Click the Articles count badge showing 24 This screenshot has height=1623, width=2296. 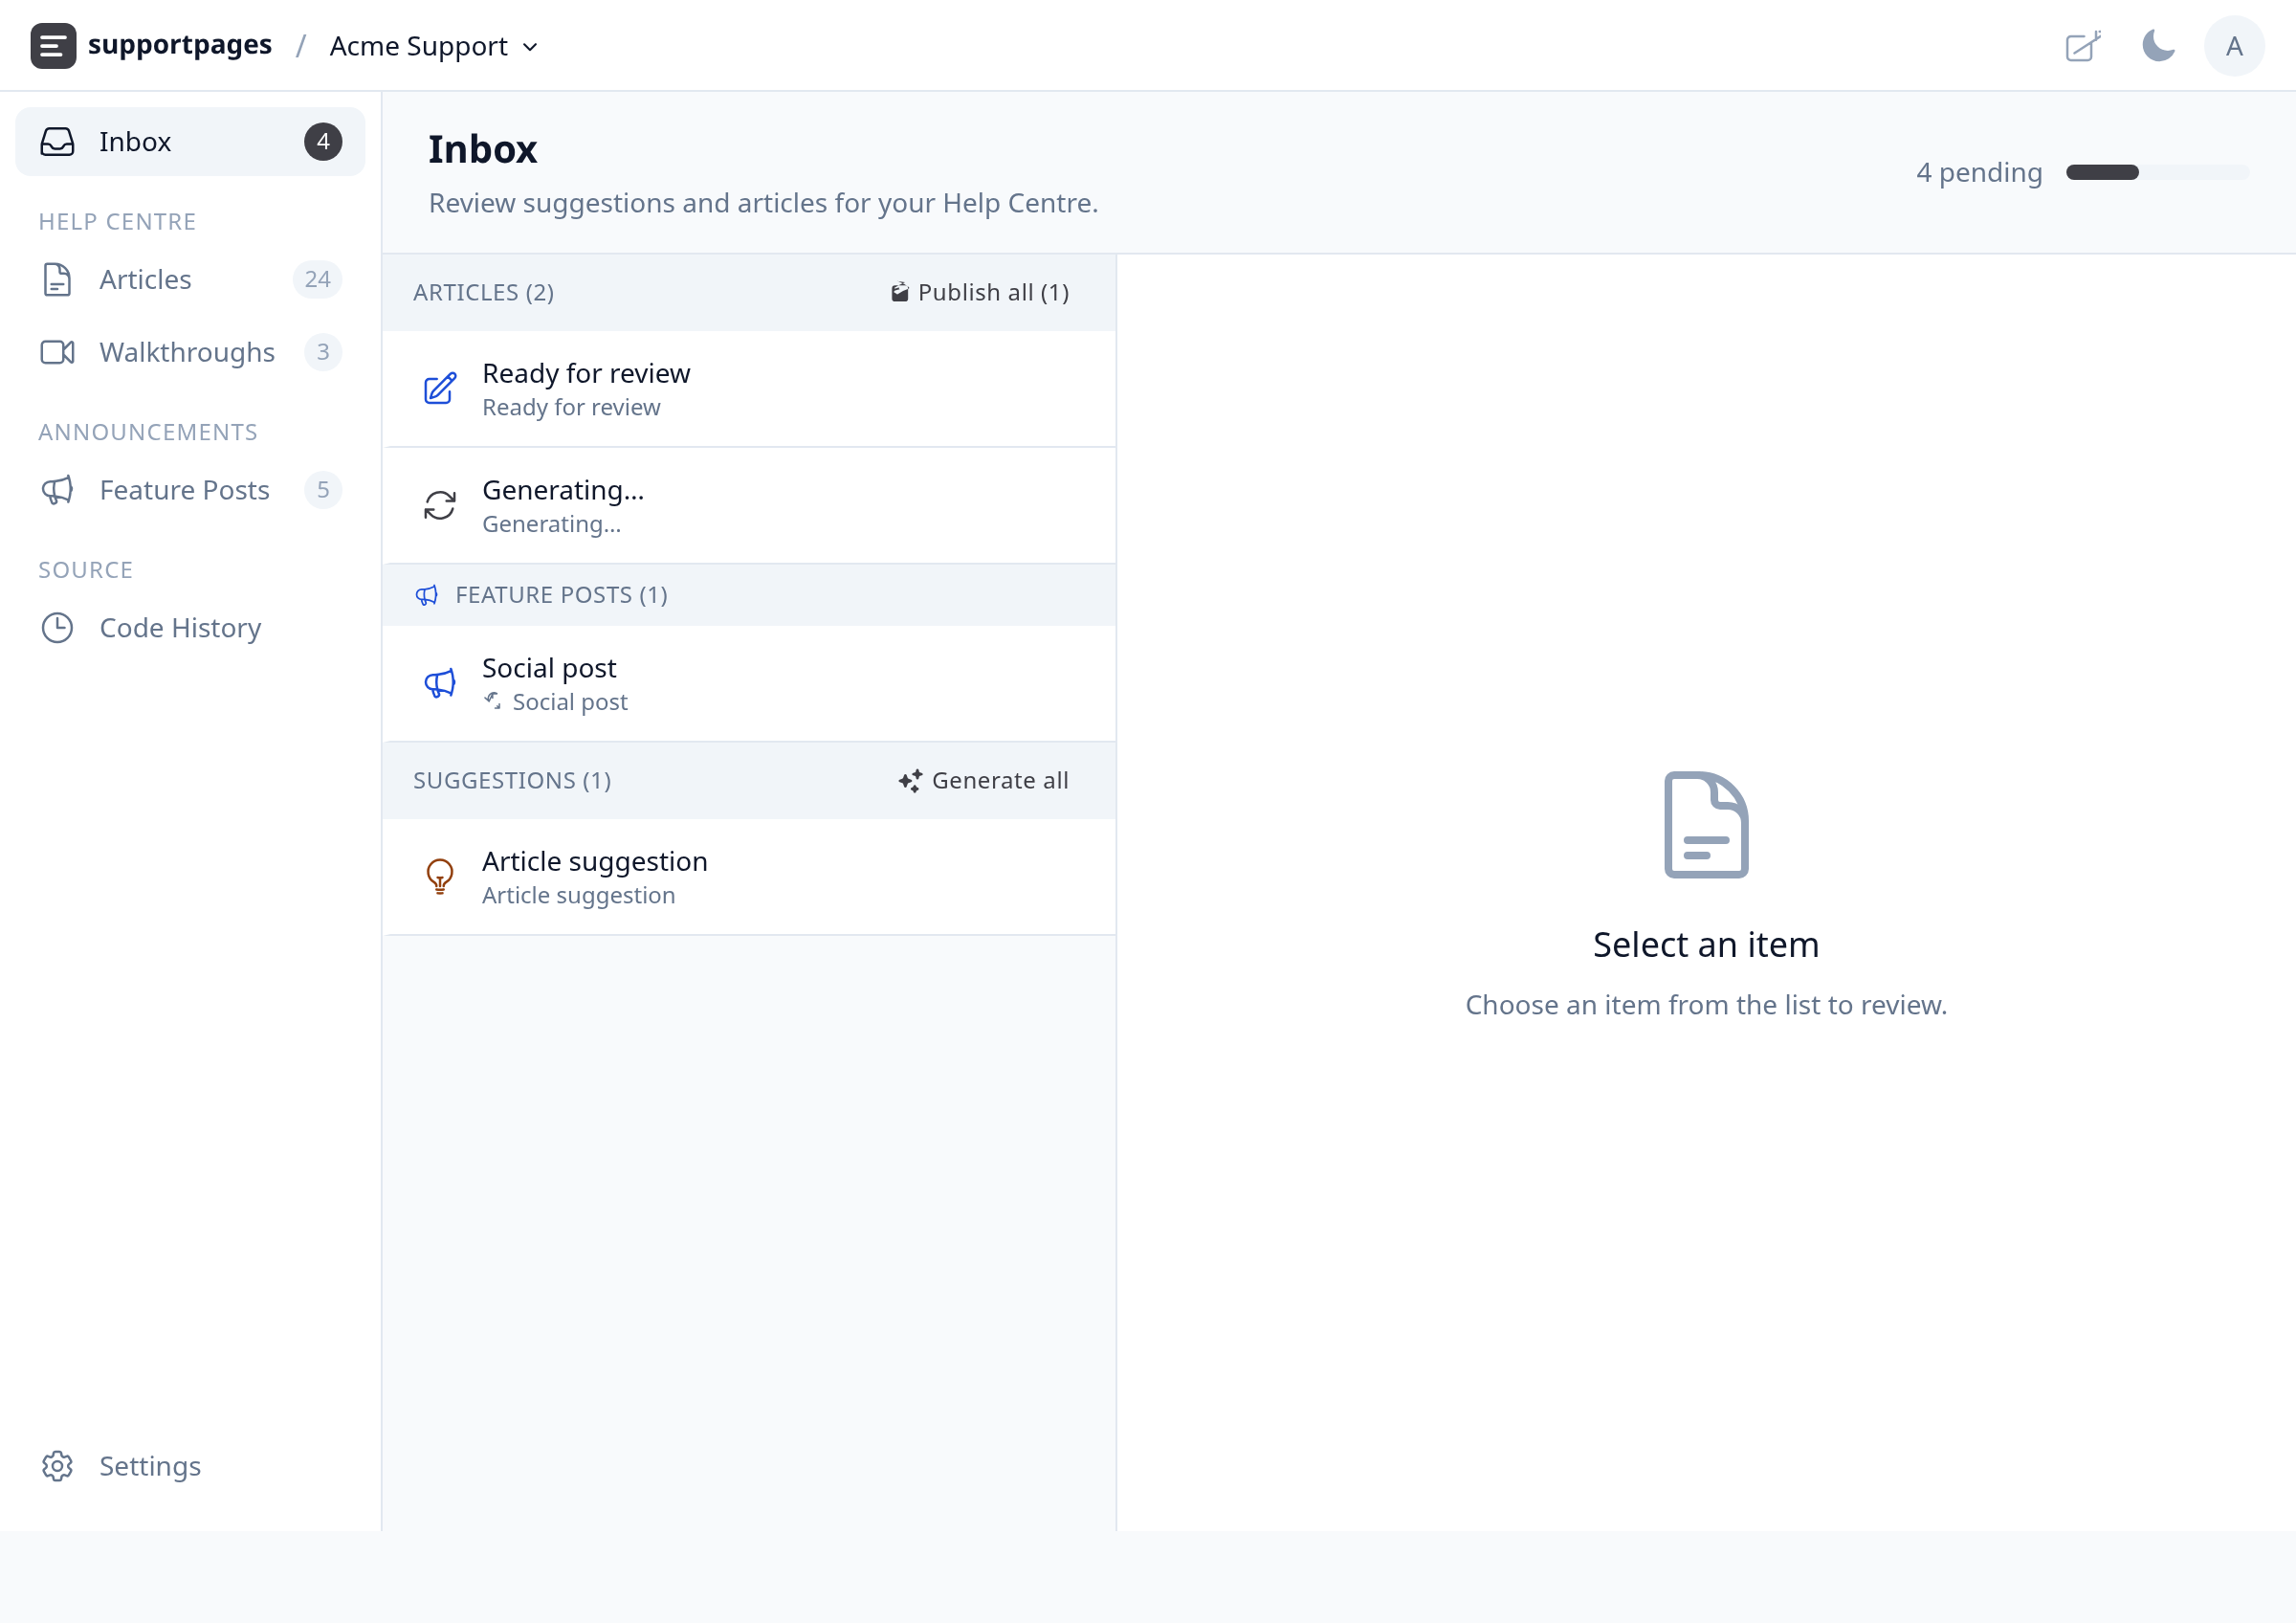pyautogui.click(x=318, y=279)
